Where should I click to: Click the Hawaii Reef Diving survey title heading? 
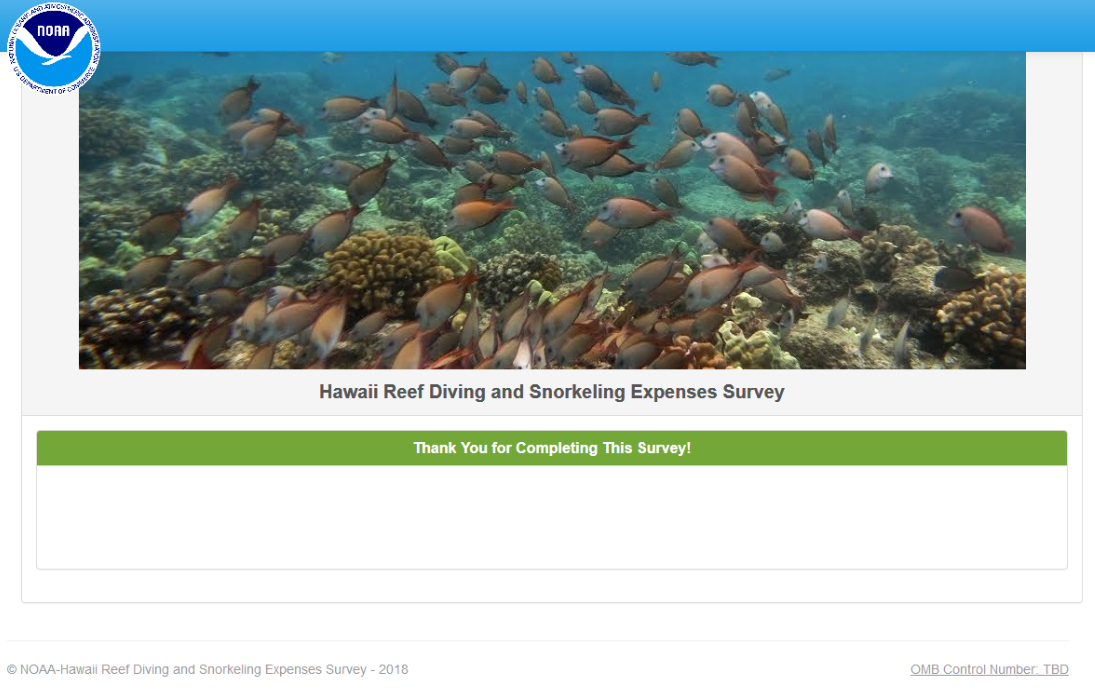[552, 392]
